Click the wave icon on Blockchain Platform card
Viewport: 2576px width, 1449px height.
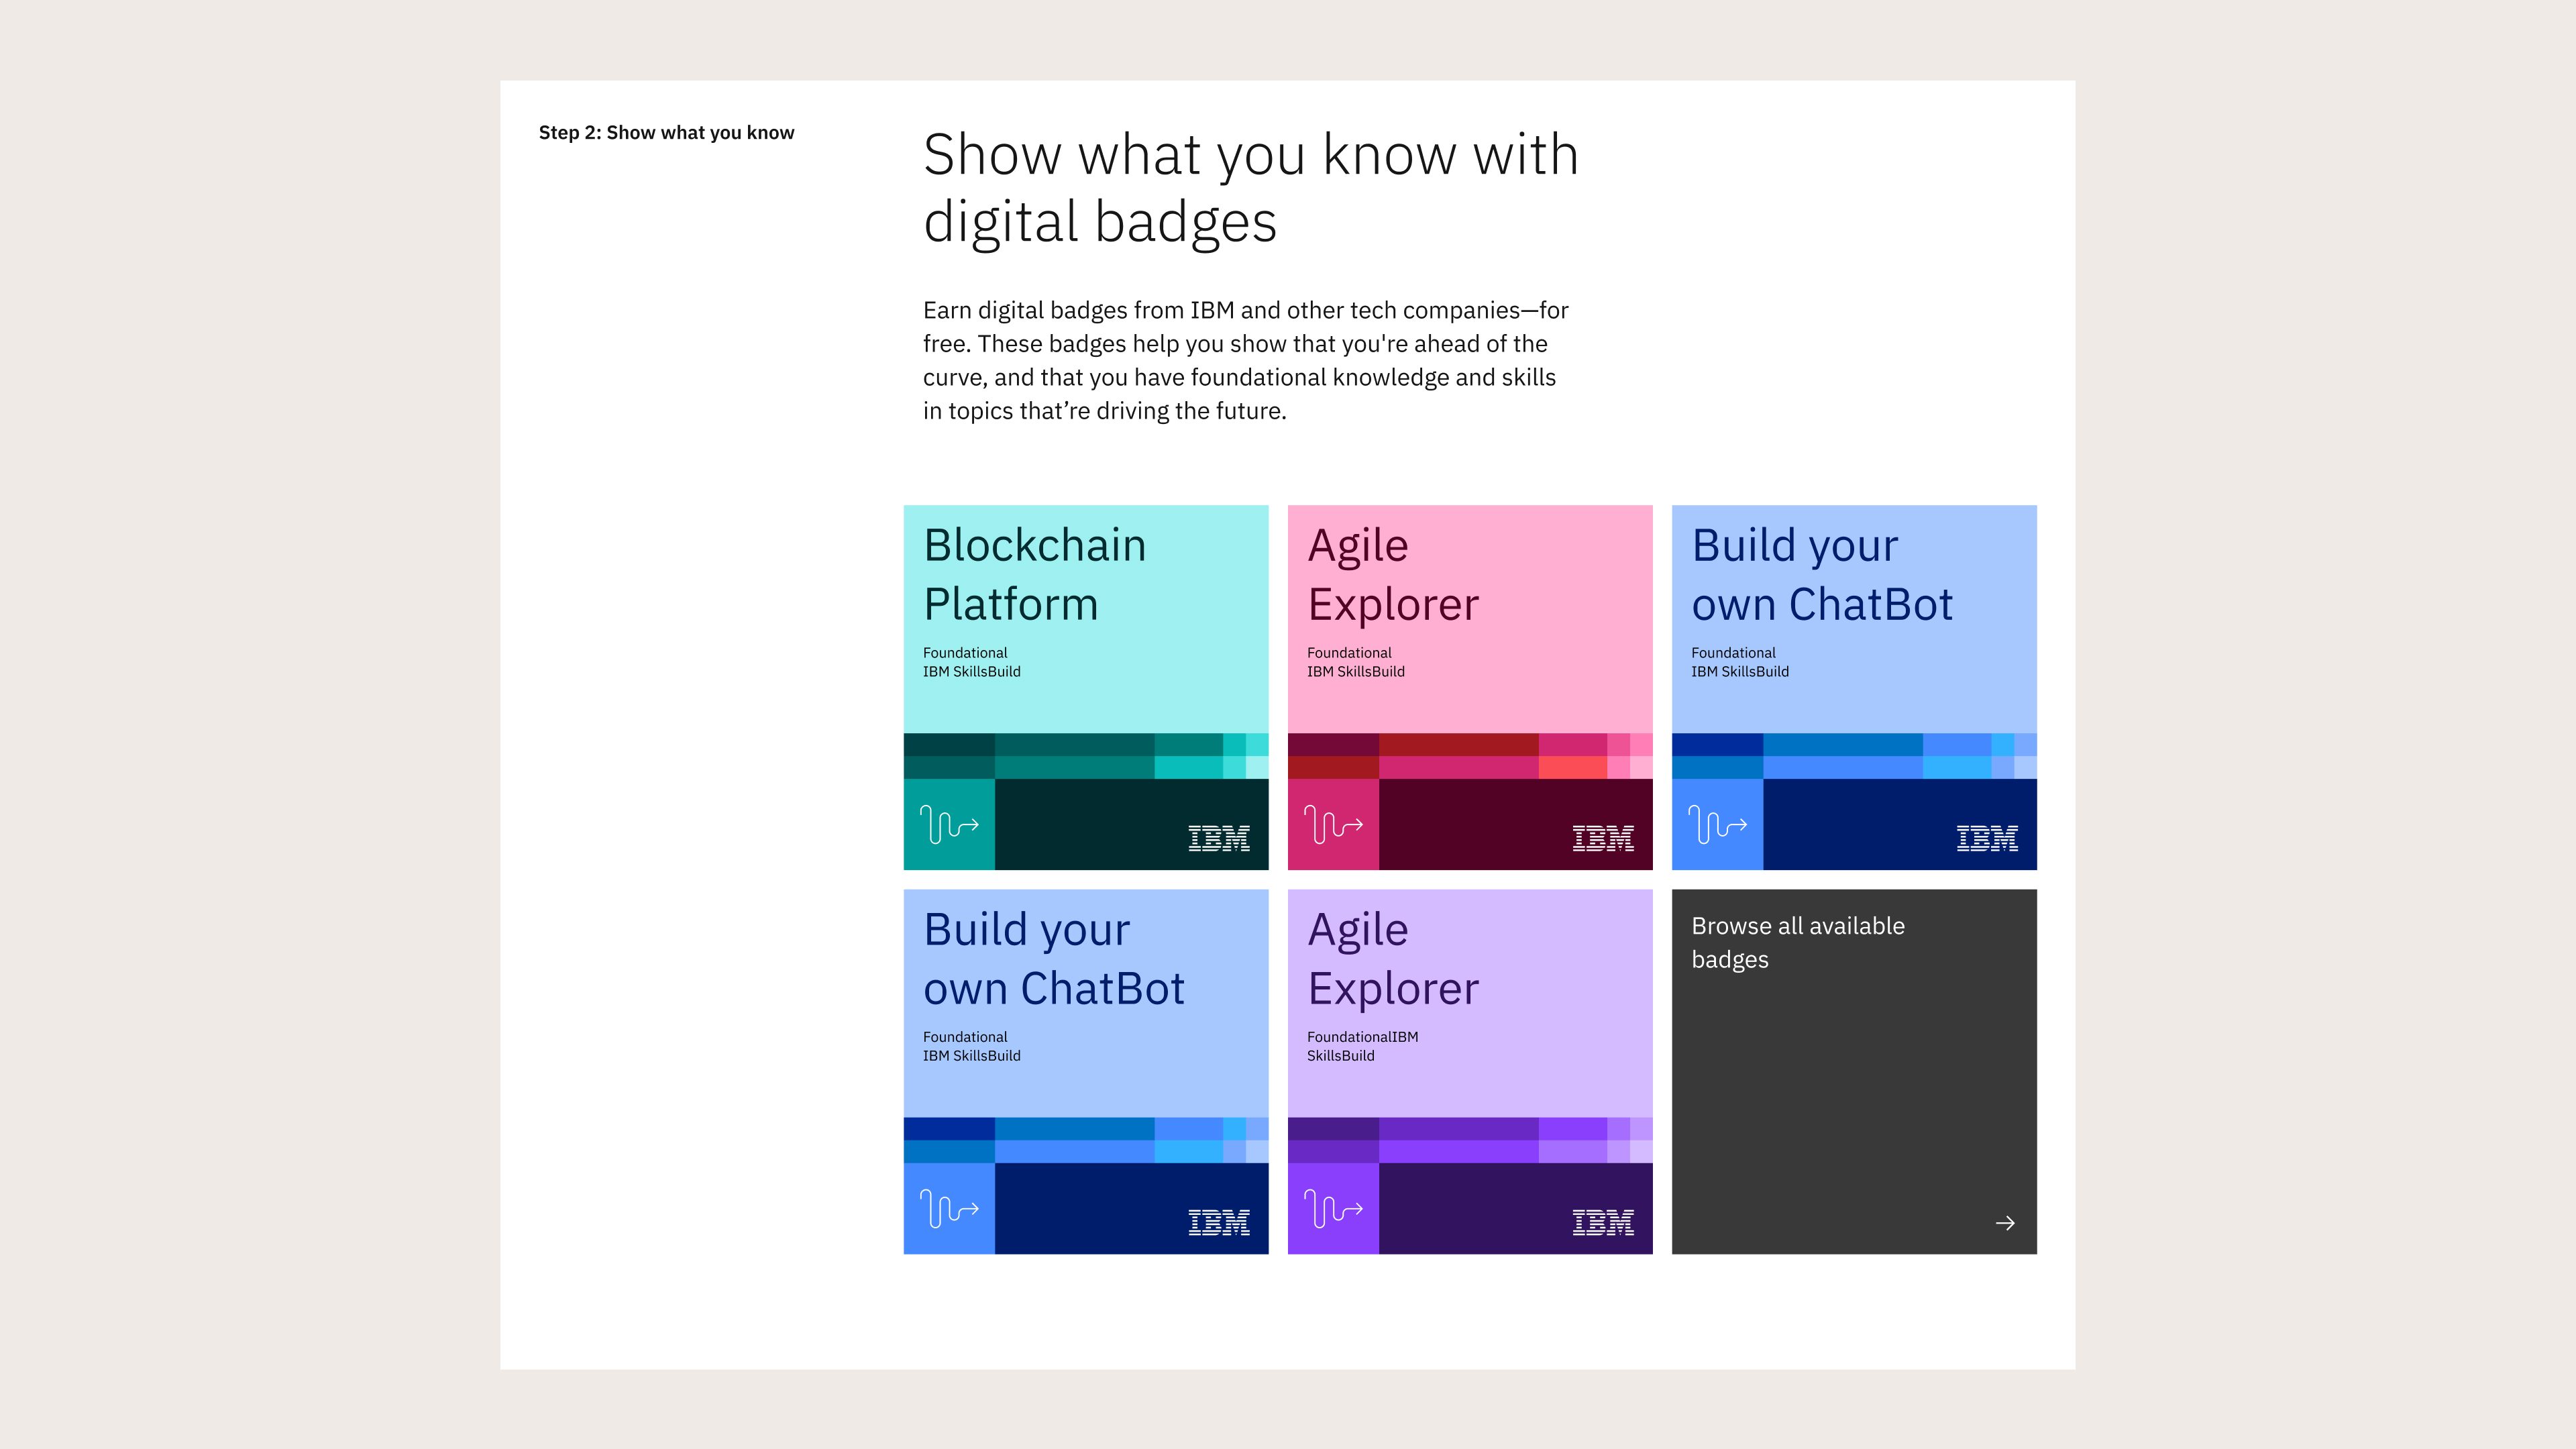[x=948, y=824]
